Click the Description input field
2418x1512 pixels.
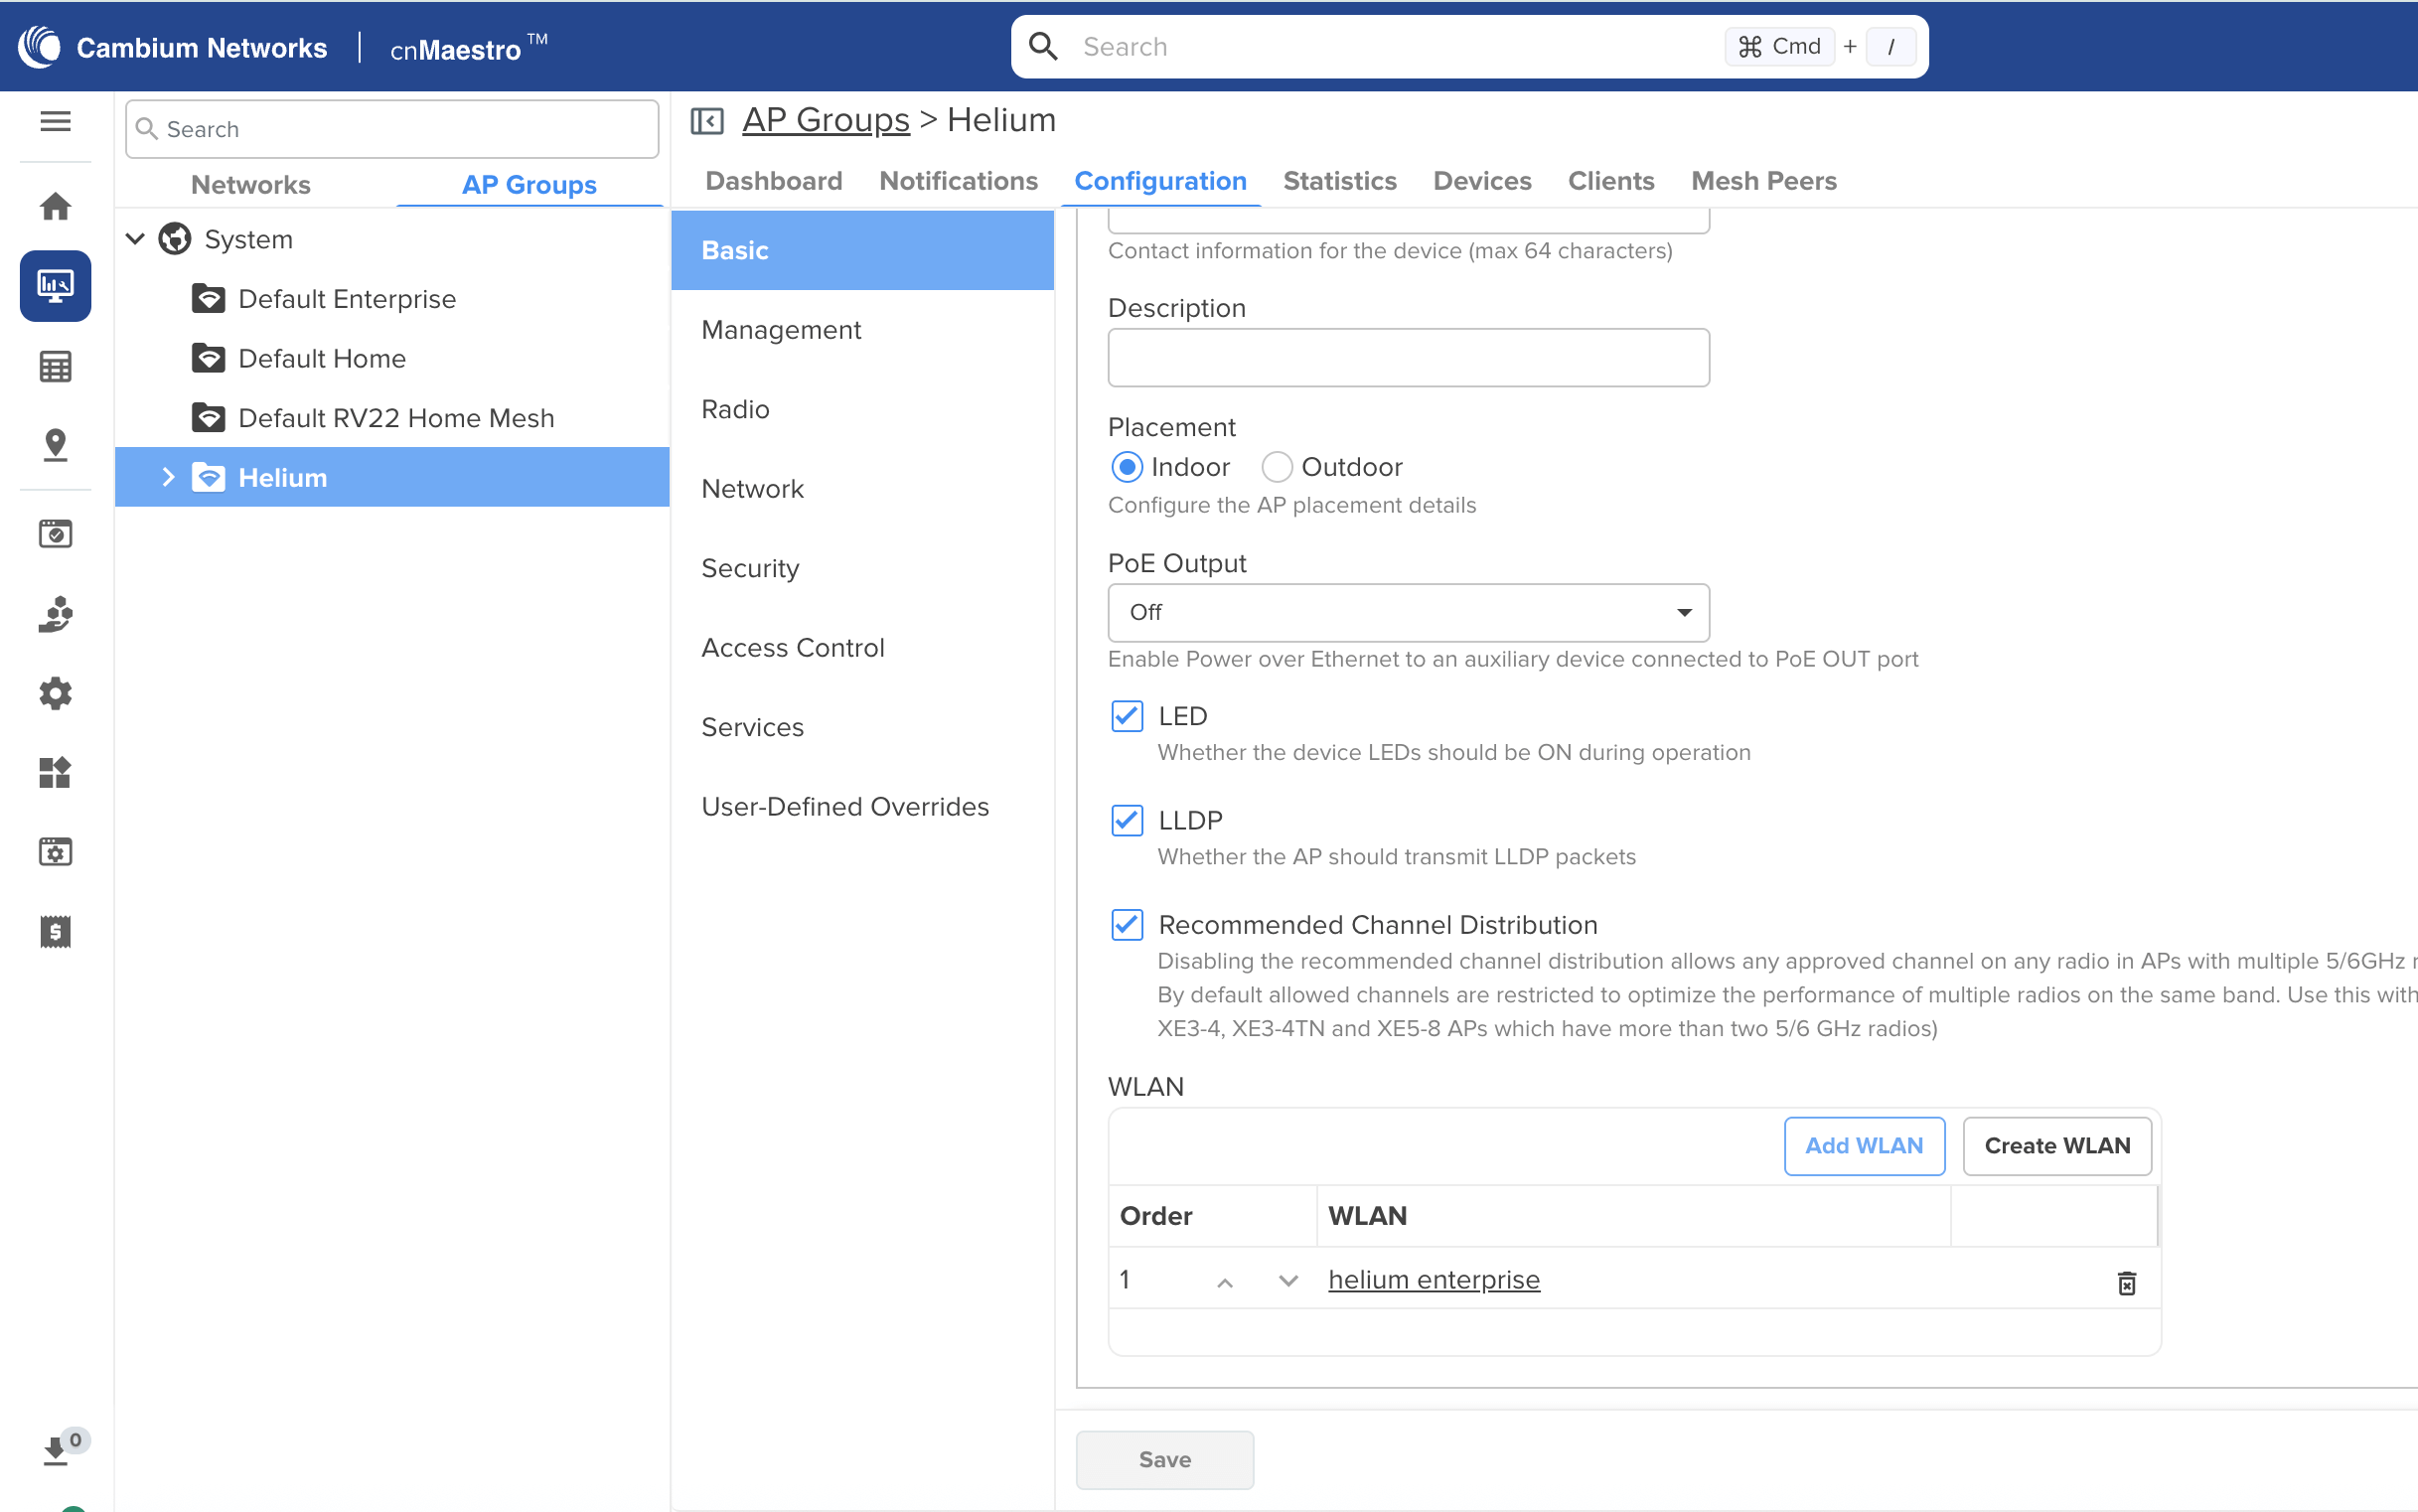coord(1408,358)
